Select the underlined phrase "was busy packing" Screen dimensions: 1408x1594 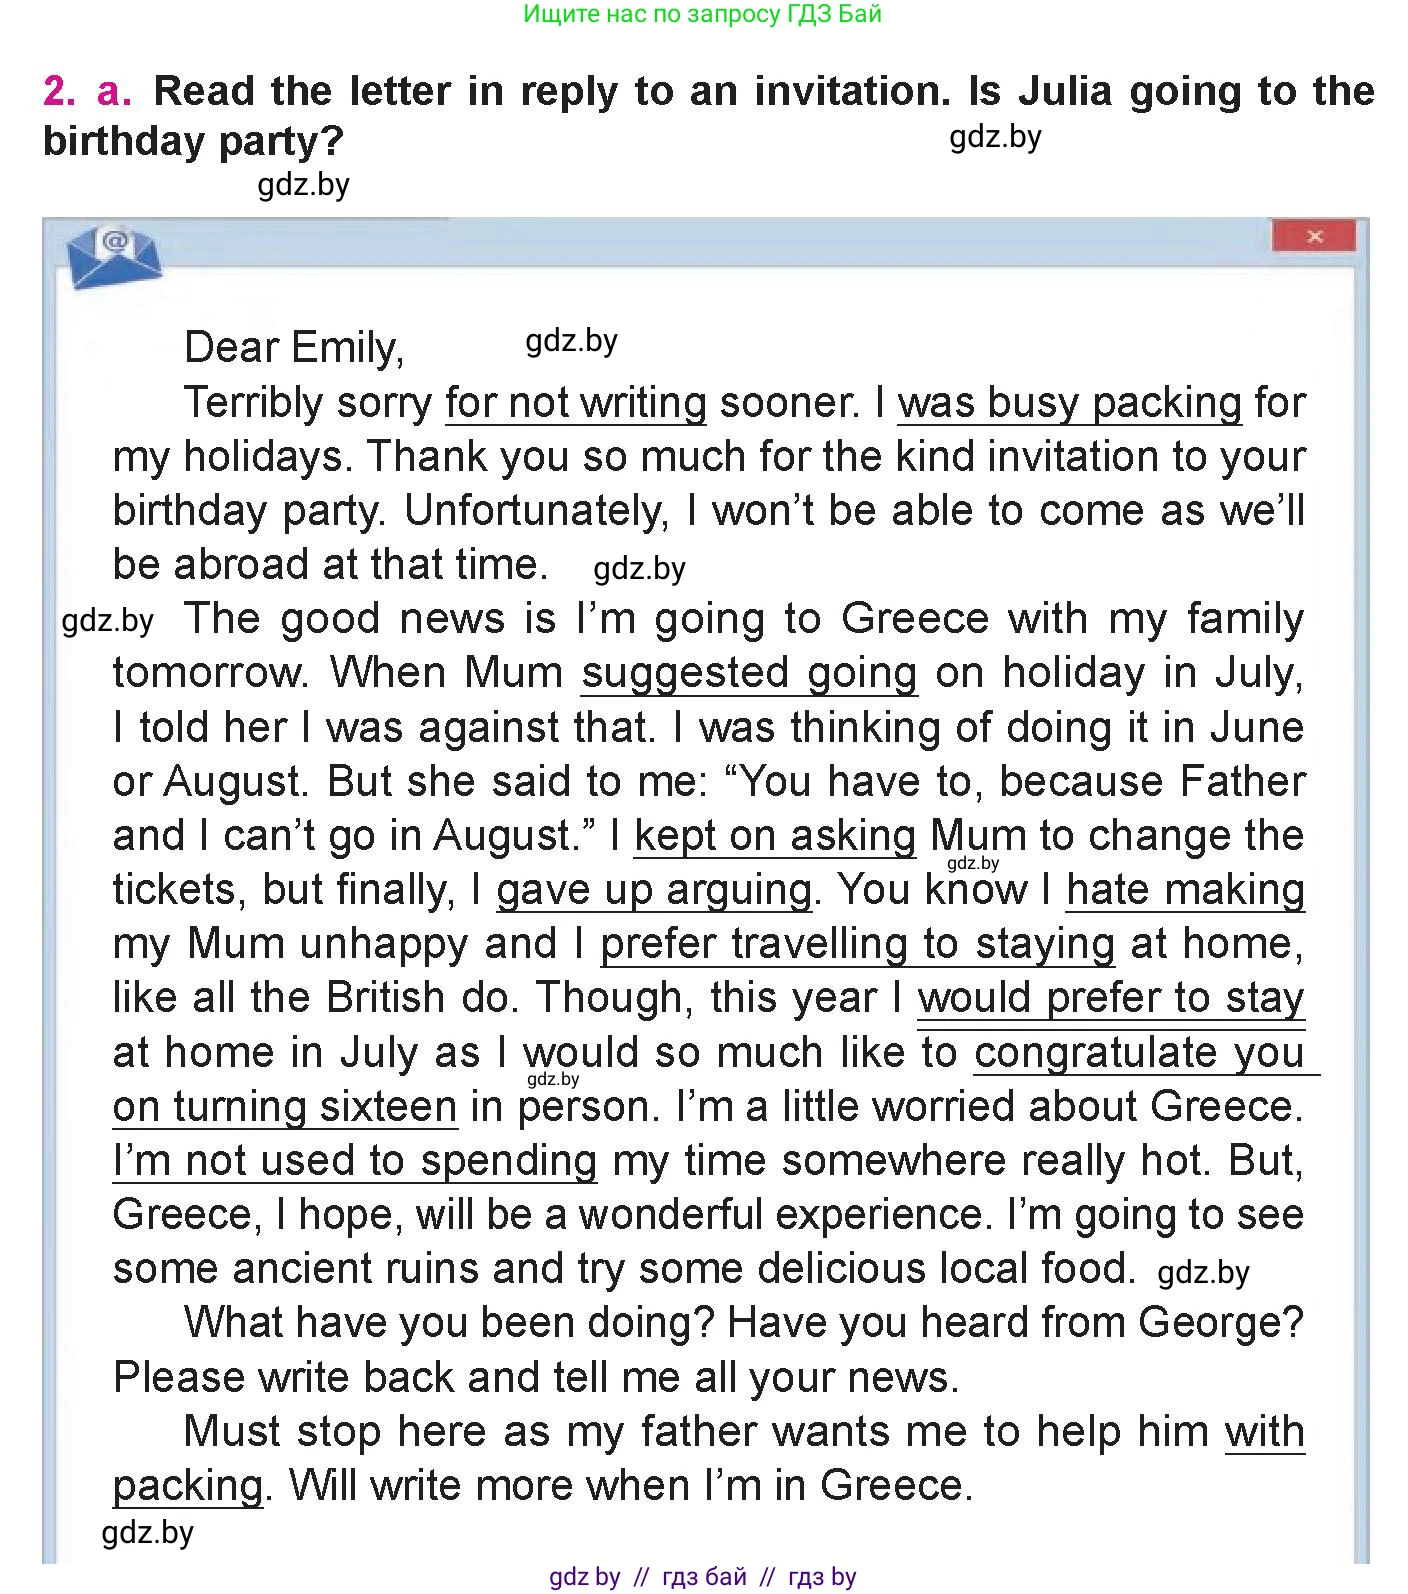point(1069,403)
